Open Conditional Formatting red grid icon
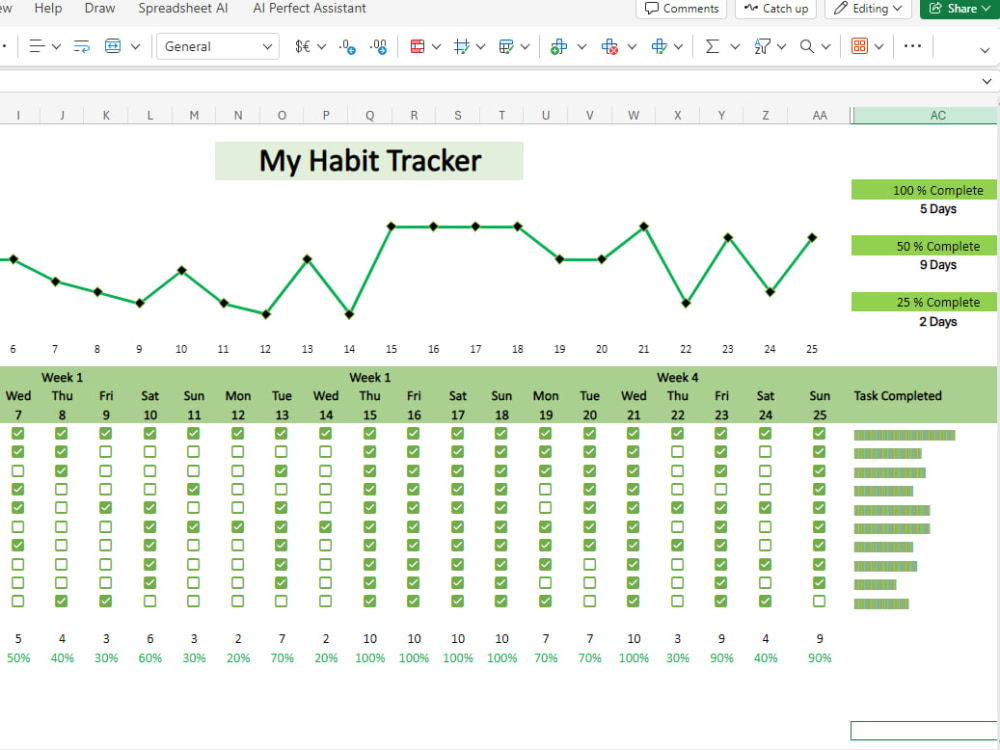1000x750 pixels. click(418, 47)
